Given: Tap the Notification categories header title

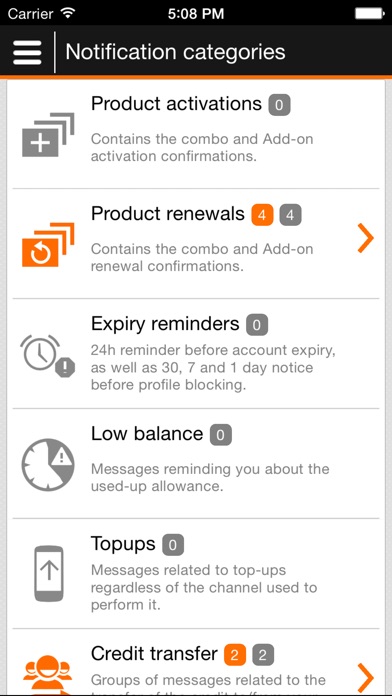Looking at the screenshot, I should click(x=175, y=52).
